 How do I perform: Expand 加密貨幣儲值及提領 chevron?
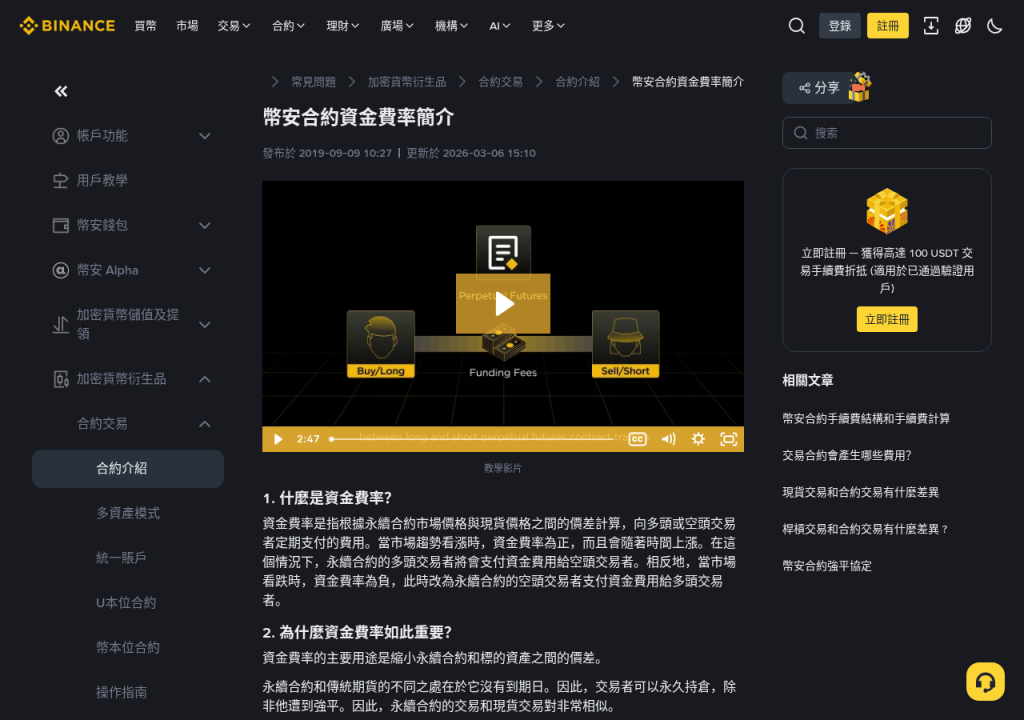204,324
